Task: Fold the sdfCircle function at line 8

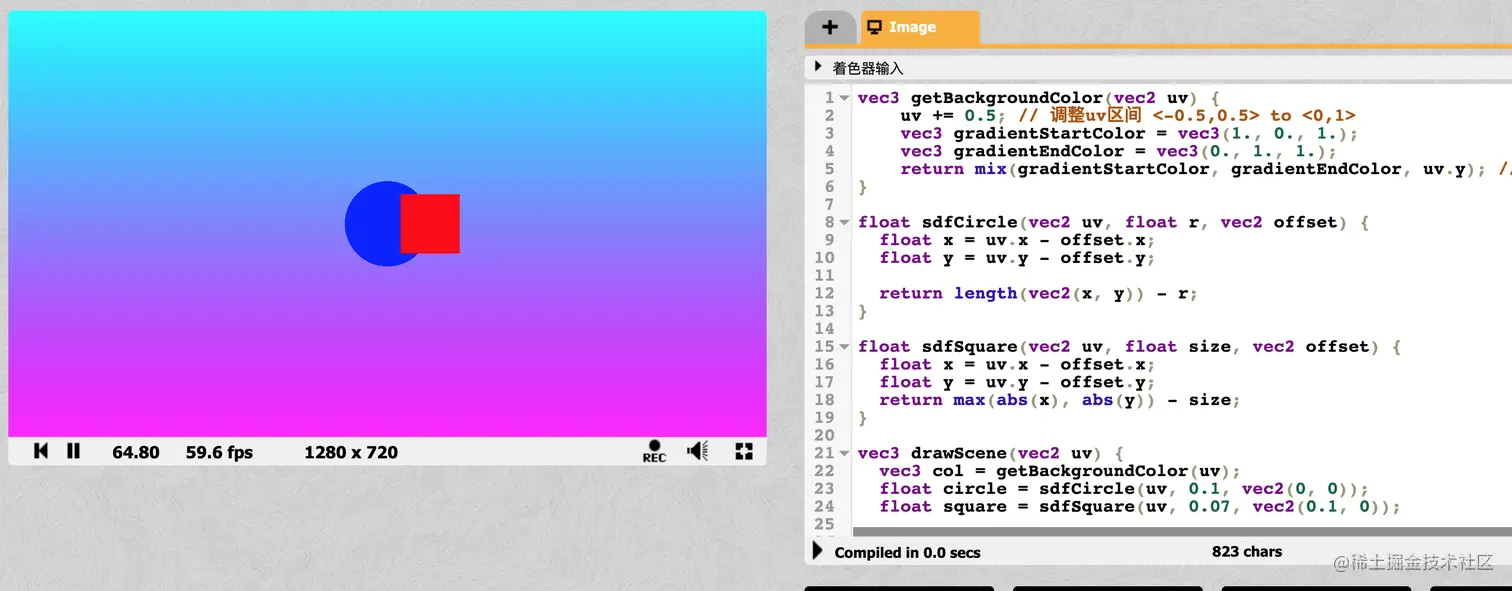Action: tap(845, 222)
